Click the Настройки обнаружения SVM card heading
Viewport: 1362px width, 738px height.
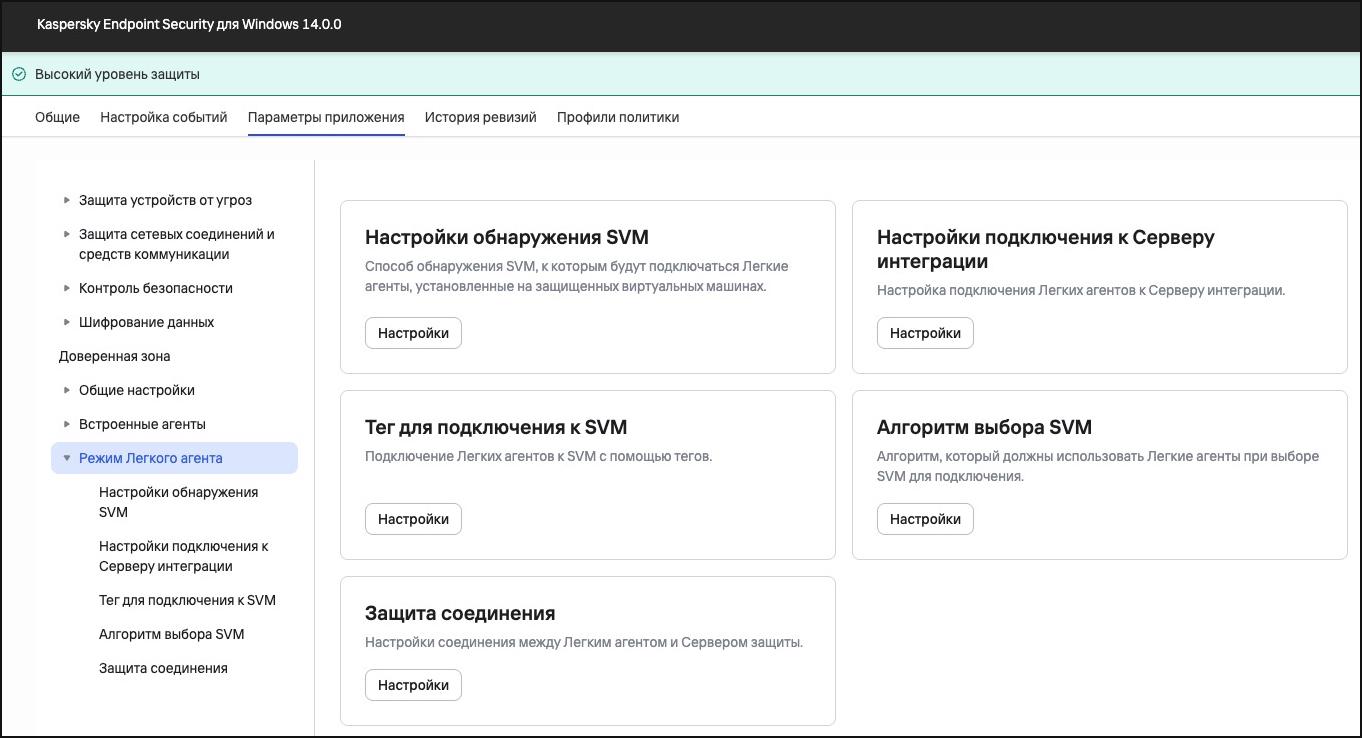(507, 237)
